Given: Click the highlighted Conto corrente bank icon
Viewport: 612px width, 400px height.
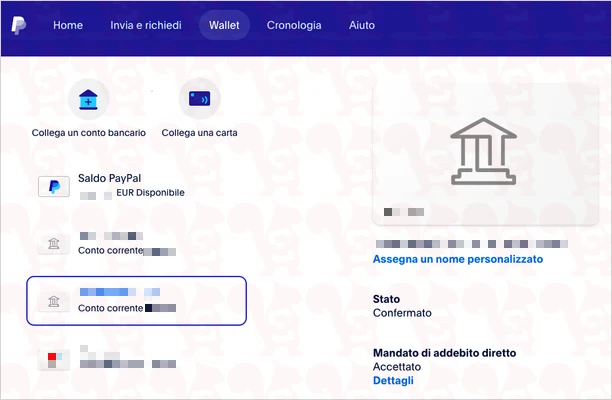Looking at the screenshot, I should coord(54,301).
